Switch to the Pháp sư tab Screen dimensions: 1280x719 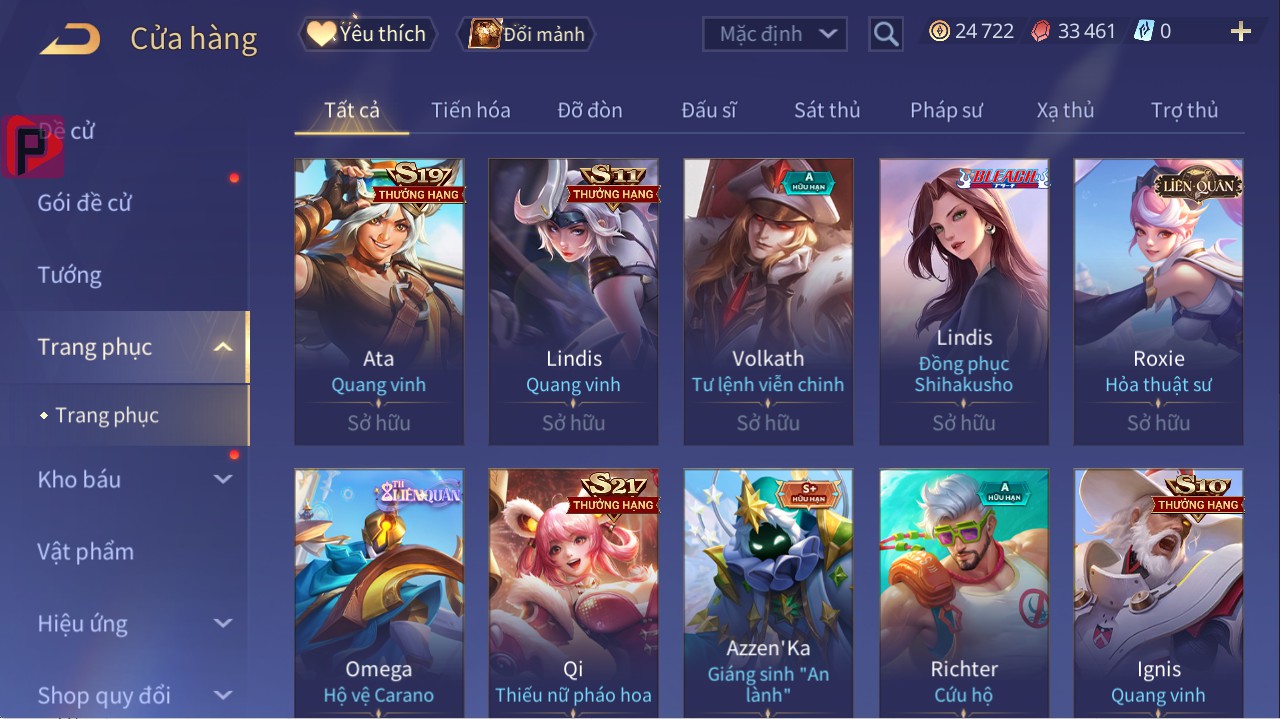pos(946,110)
